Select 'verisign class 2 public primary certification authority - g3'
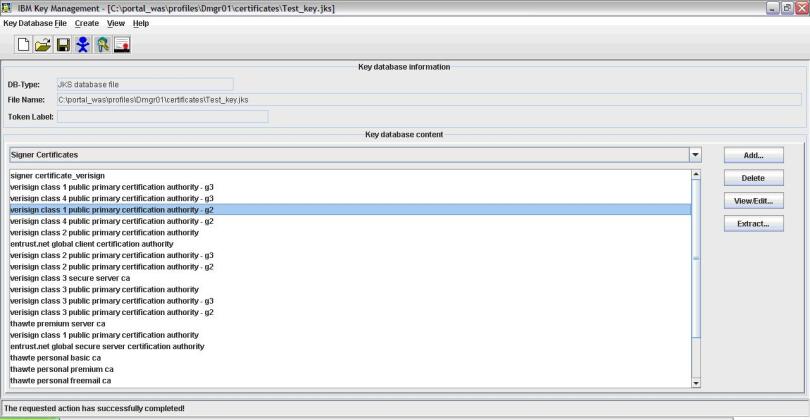This screenshot has height=420, width=810. pos(350,255)
